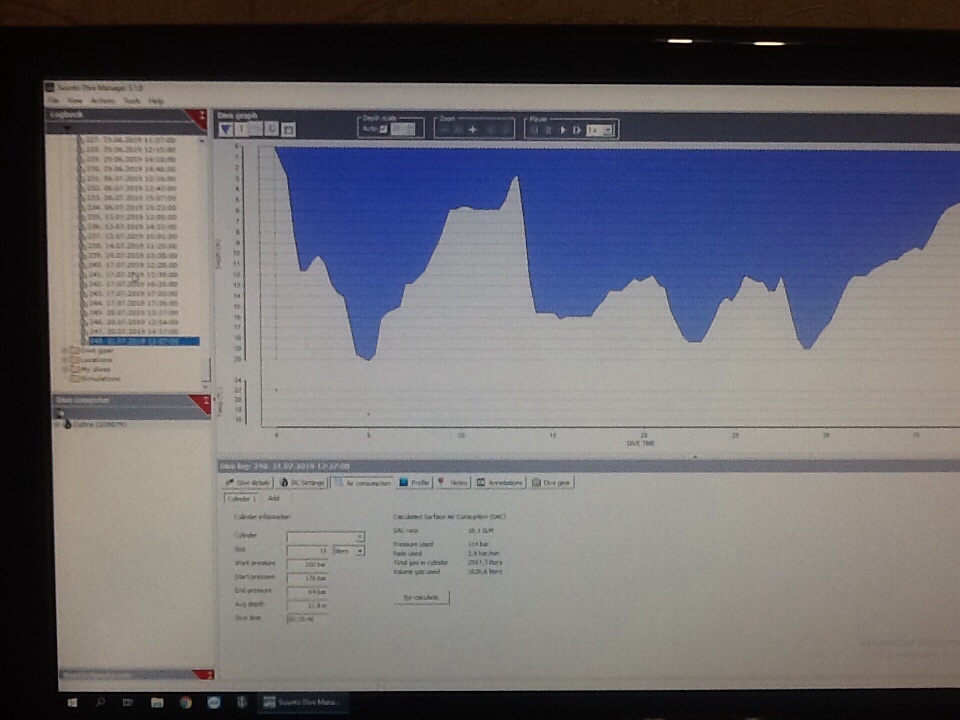The width and height of the screenshot is (960, 720).
Task: Open the Windows Start menu
Action: (x=72, y=702)
